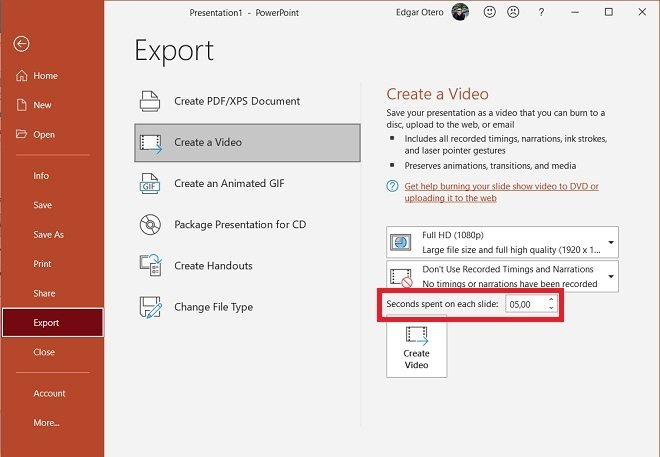This screenshot has width=660, height=457.
Task: Select the Create Handouts option
Action: tap(248, 266)
